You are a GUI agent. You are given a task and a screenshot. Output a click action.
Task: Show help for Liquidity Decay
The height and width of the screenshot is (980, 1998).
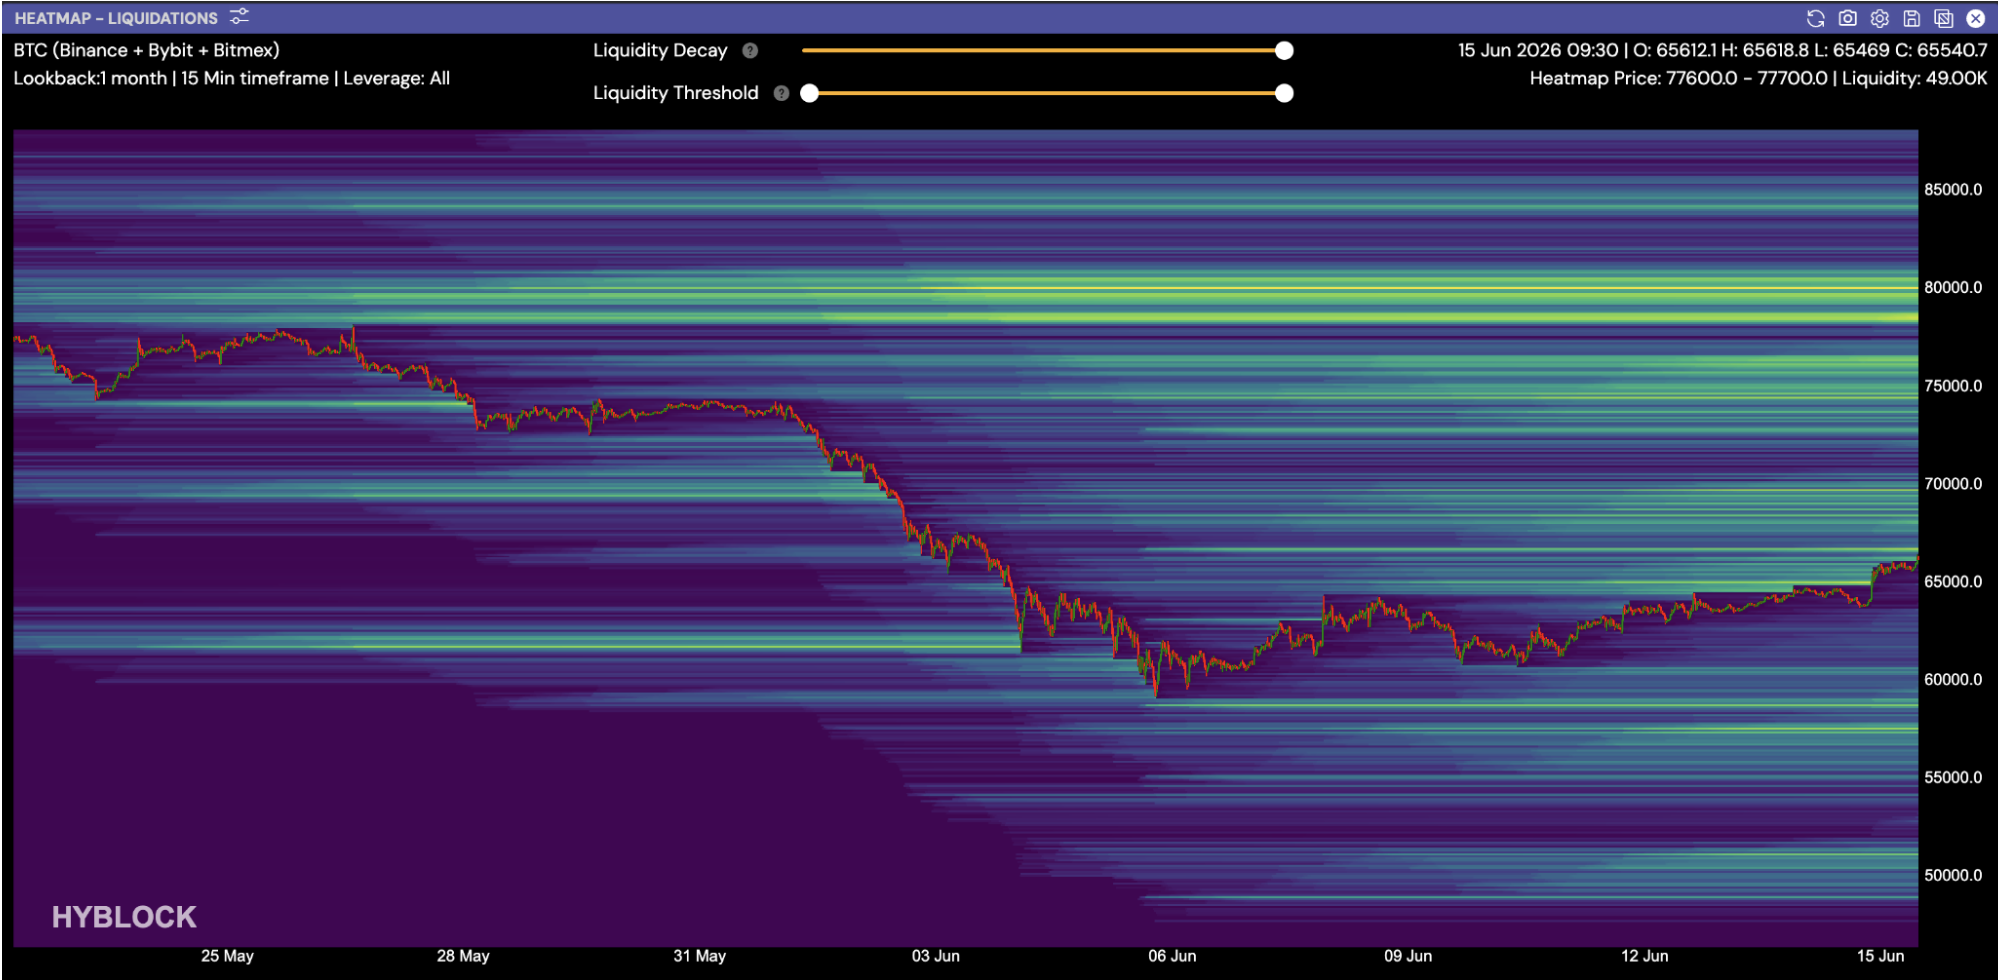750,51
